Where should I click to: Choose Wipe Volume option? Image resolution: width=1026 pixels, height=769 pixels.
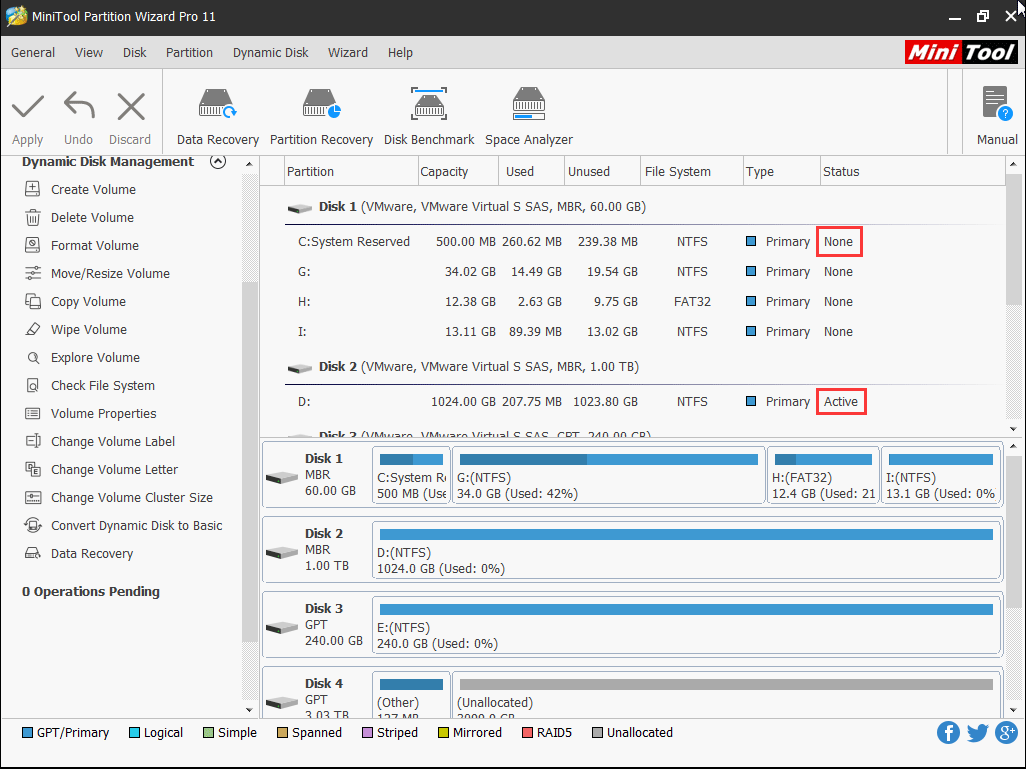coord(89,330)
